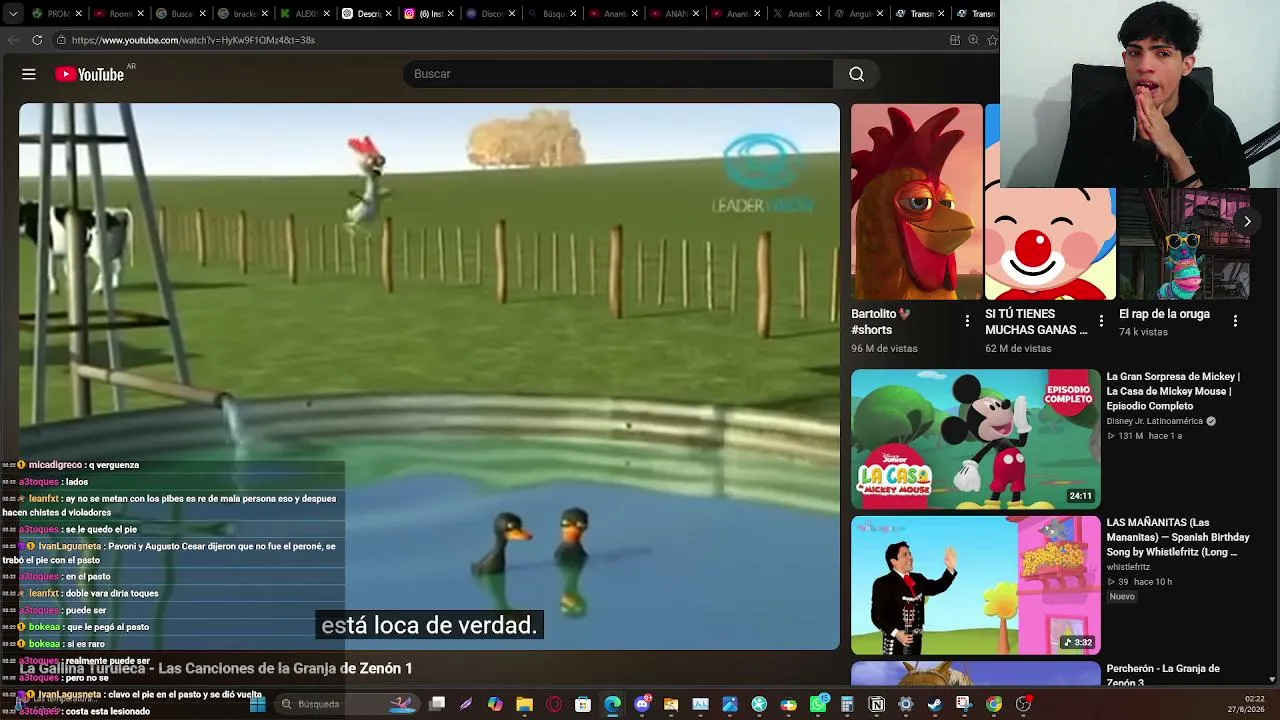Open Discord from the taskbar
1280x720 pixels.
[642, 704]
